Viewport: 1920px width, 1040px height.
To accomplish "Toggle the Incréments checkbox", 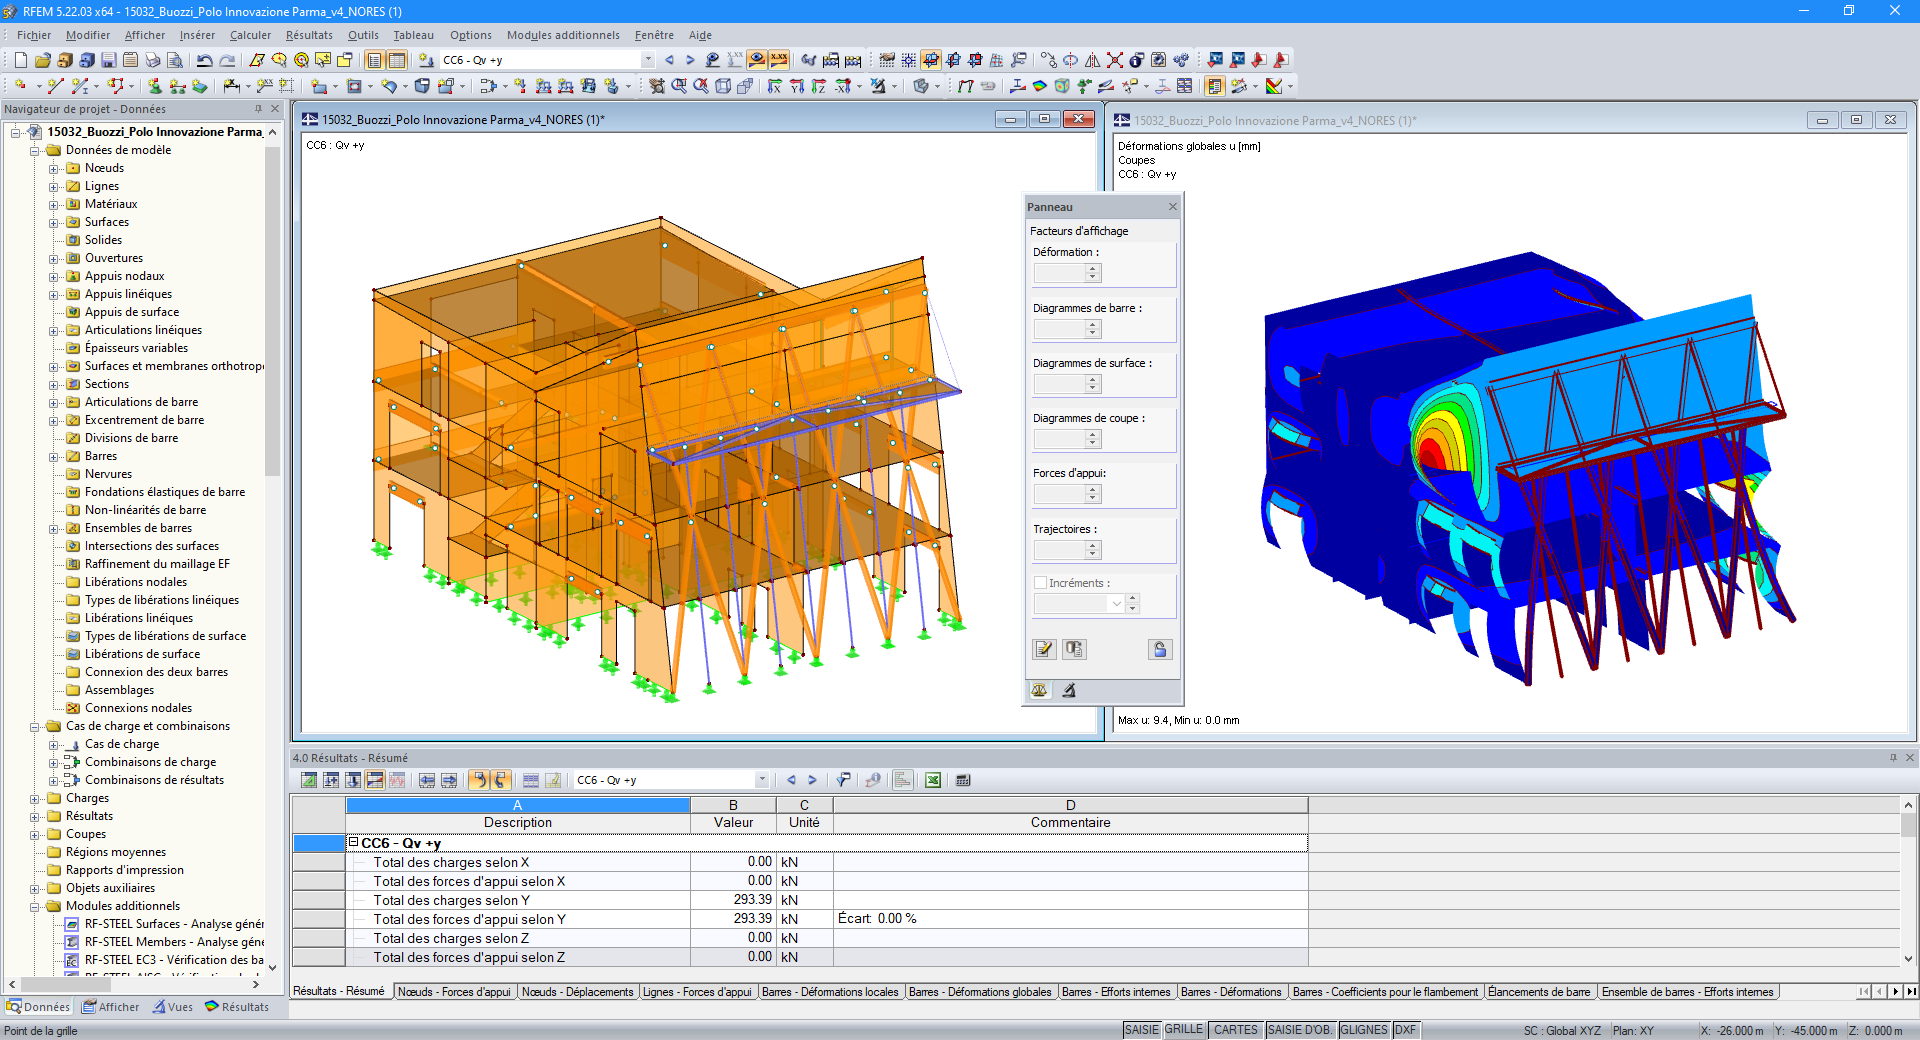I will (1040, 583).
